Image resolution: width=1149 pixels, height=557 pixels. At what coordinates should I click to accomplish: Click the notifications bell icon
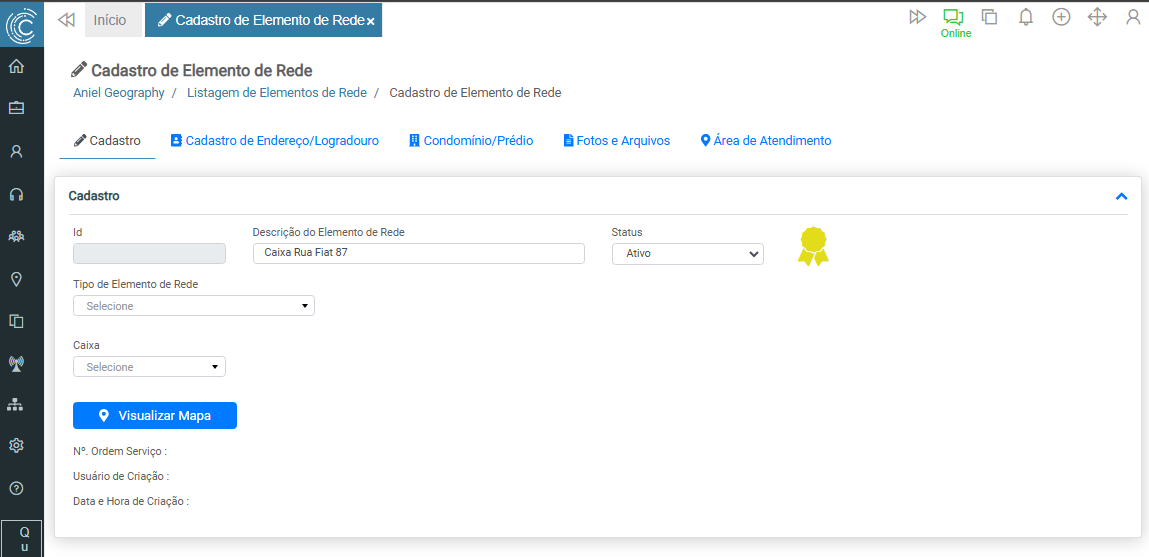tap(1025, 17)
